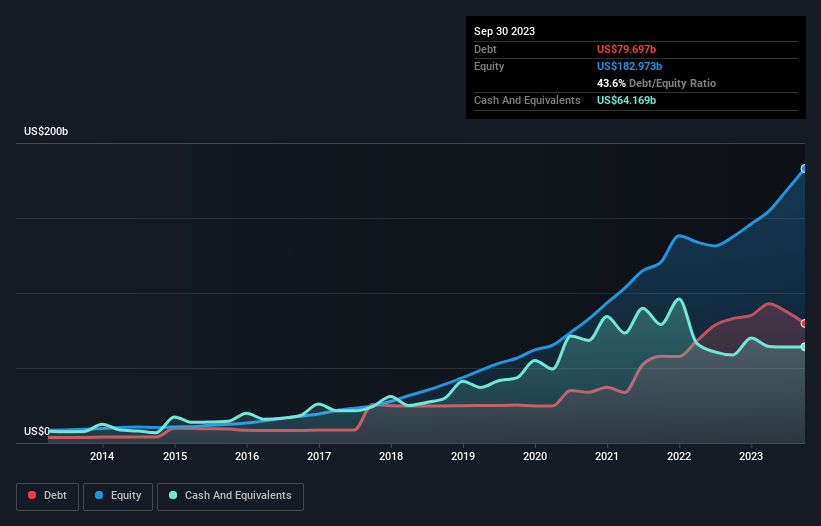Click the 2023 x-axis label
The image size is (821, 526).
click(x=751, y=456)
